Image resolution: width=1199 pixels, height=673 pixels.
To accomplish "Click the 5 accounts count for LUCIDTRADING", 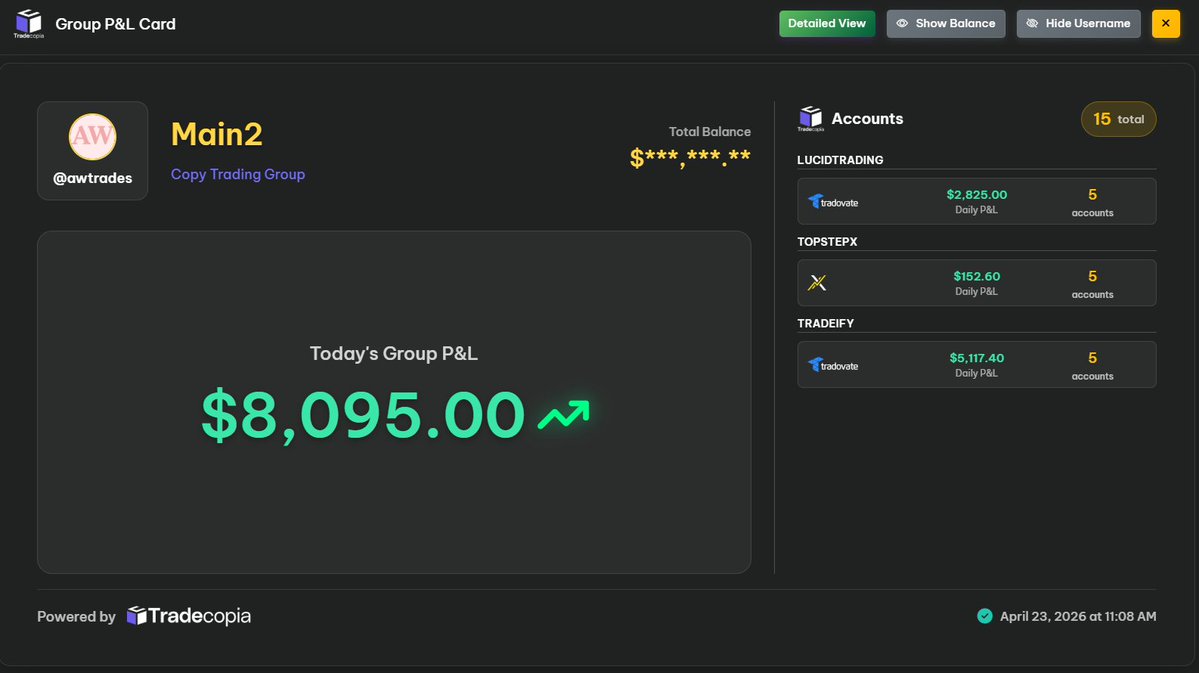I will [1092, 202].
